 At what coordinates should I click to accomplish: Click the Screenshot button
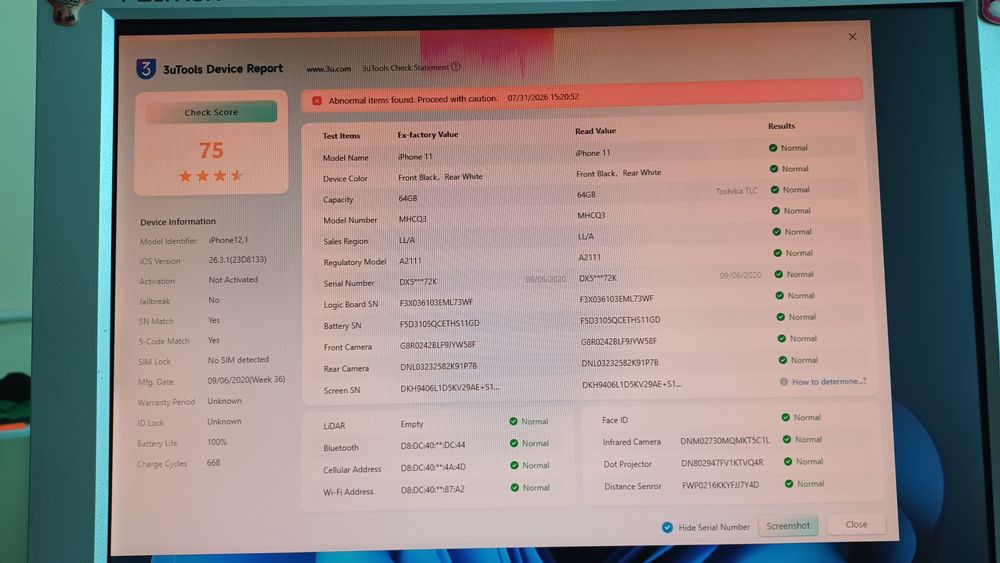click(x=788, y=526)
